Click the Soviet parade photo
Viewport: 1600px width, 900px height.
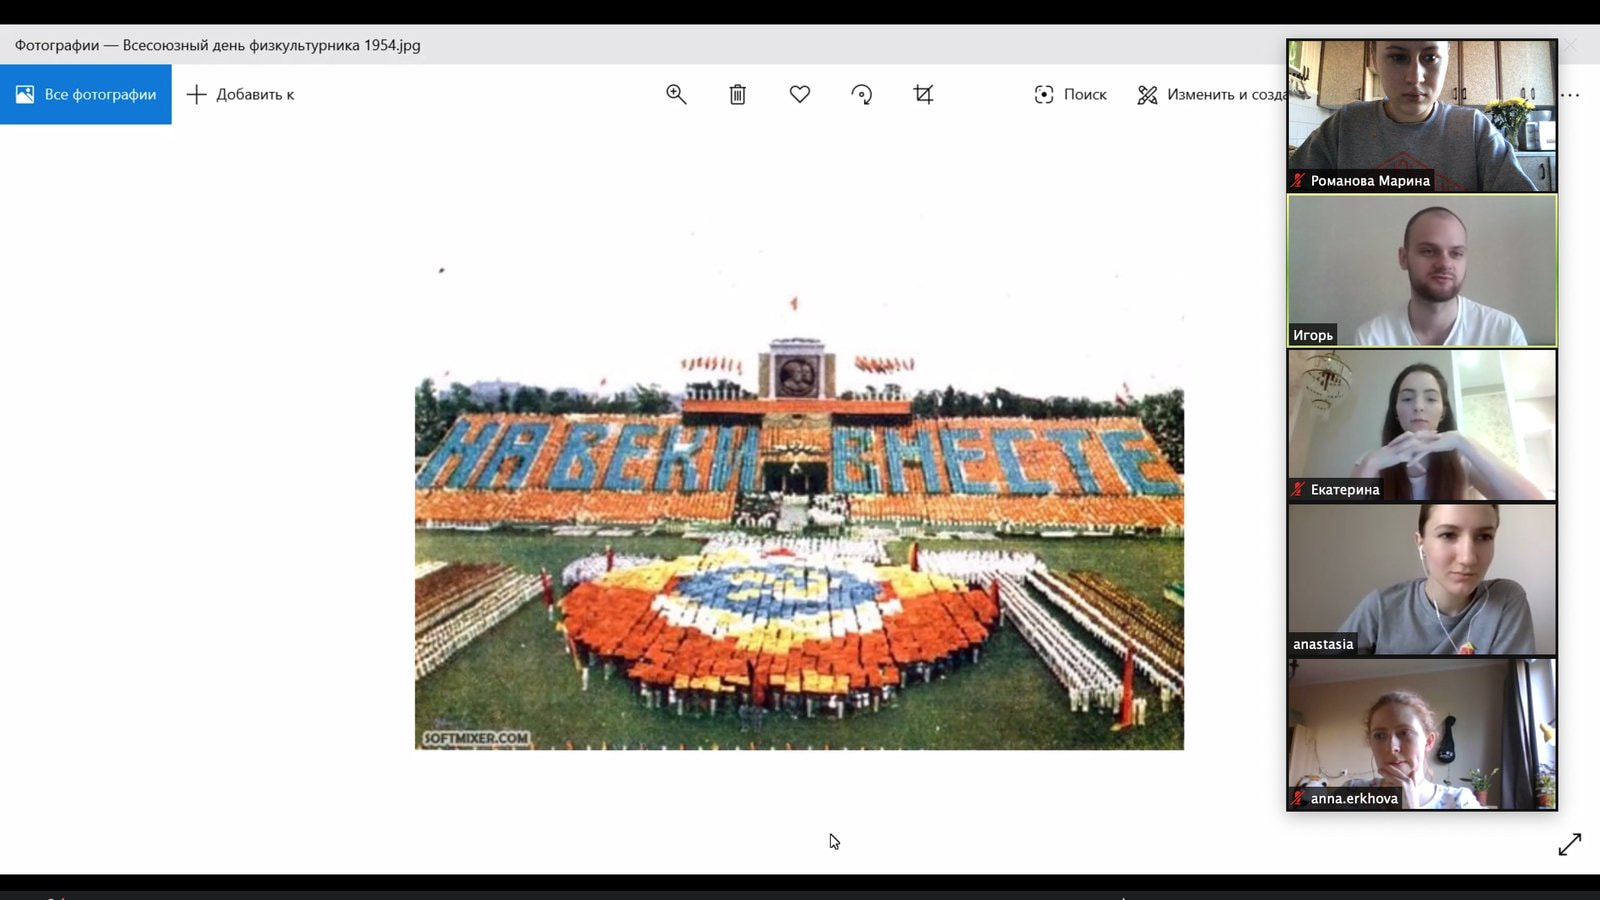pyautogui.click(x=799, y=560)
